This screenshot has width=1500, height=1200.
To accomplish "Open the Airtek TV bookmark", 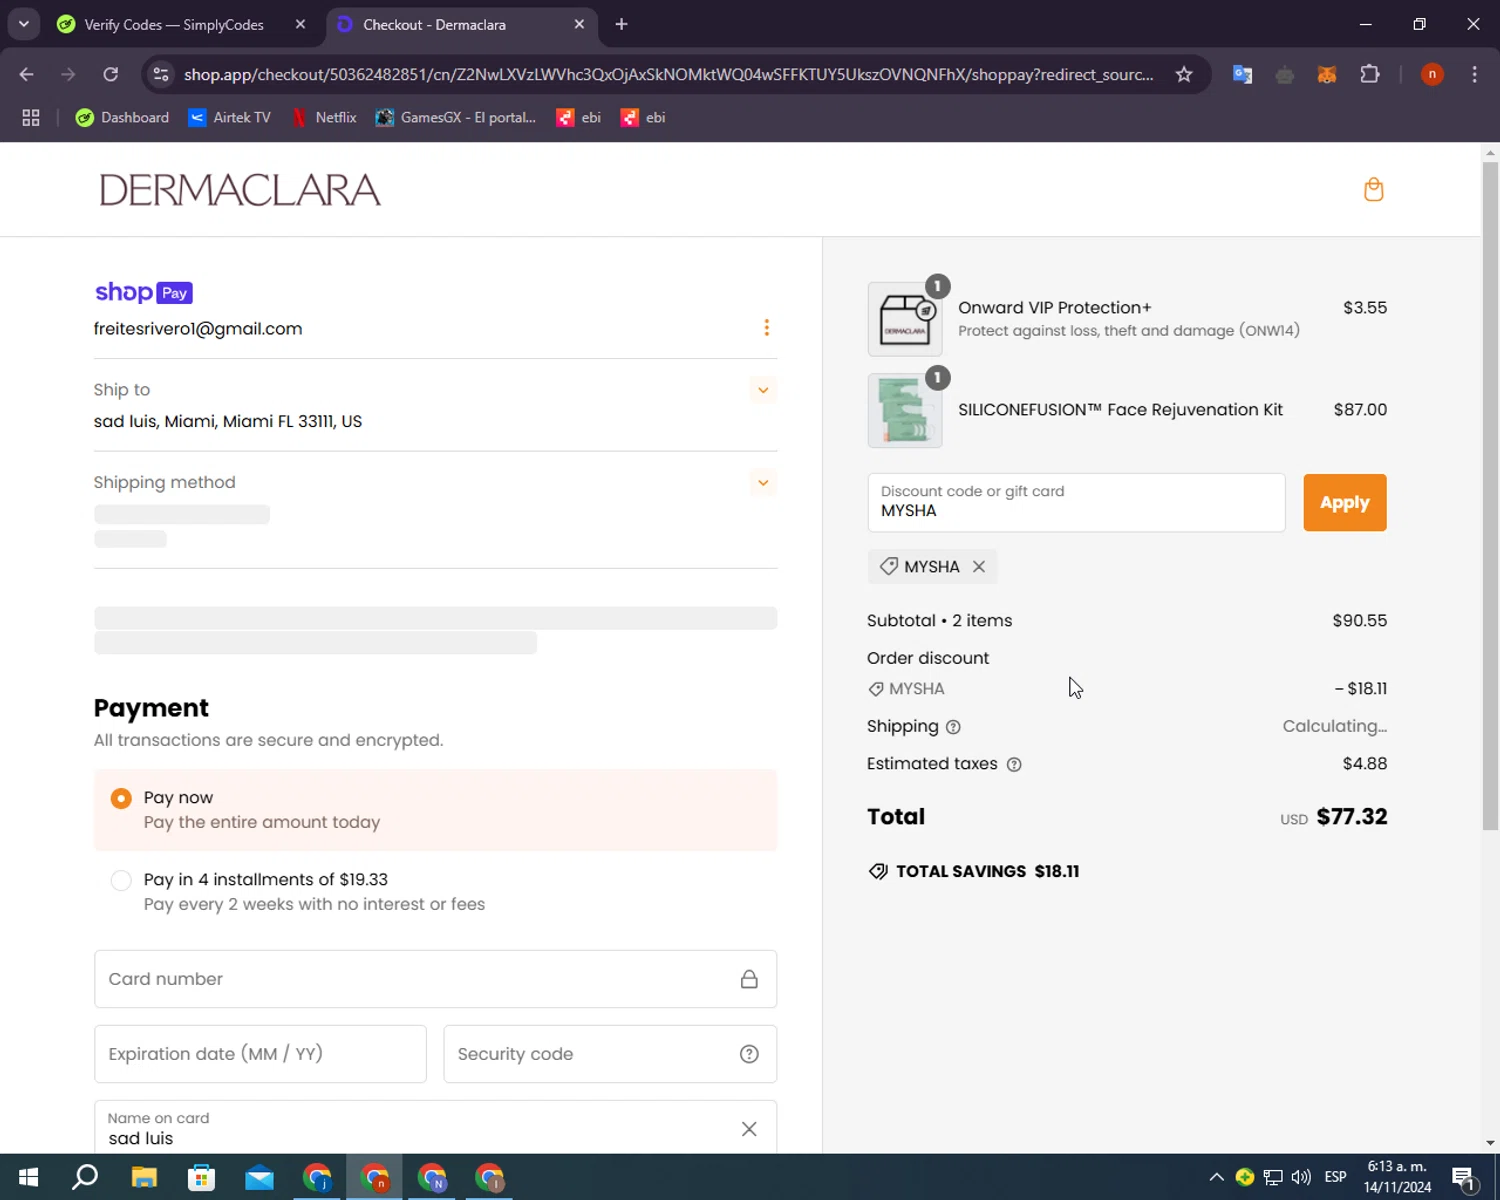I will pyautogui.click(x=230, y=117).
